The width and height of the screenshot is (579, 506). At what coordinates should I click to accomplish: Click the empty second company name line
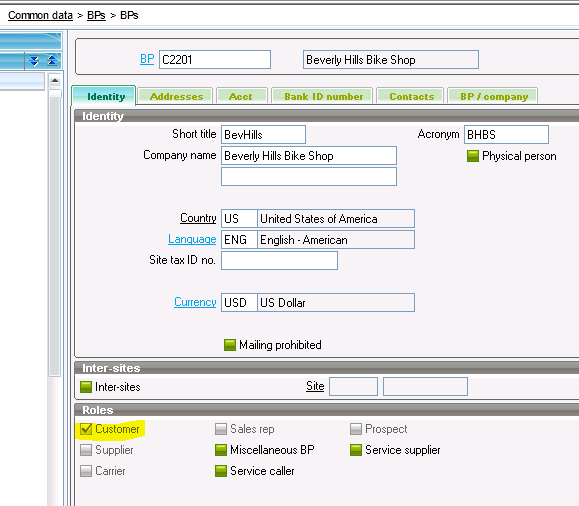pos(309,177)
